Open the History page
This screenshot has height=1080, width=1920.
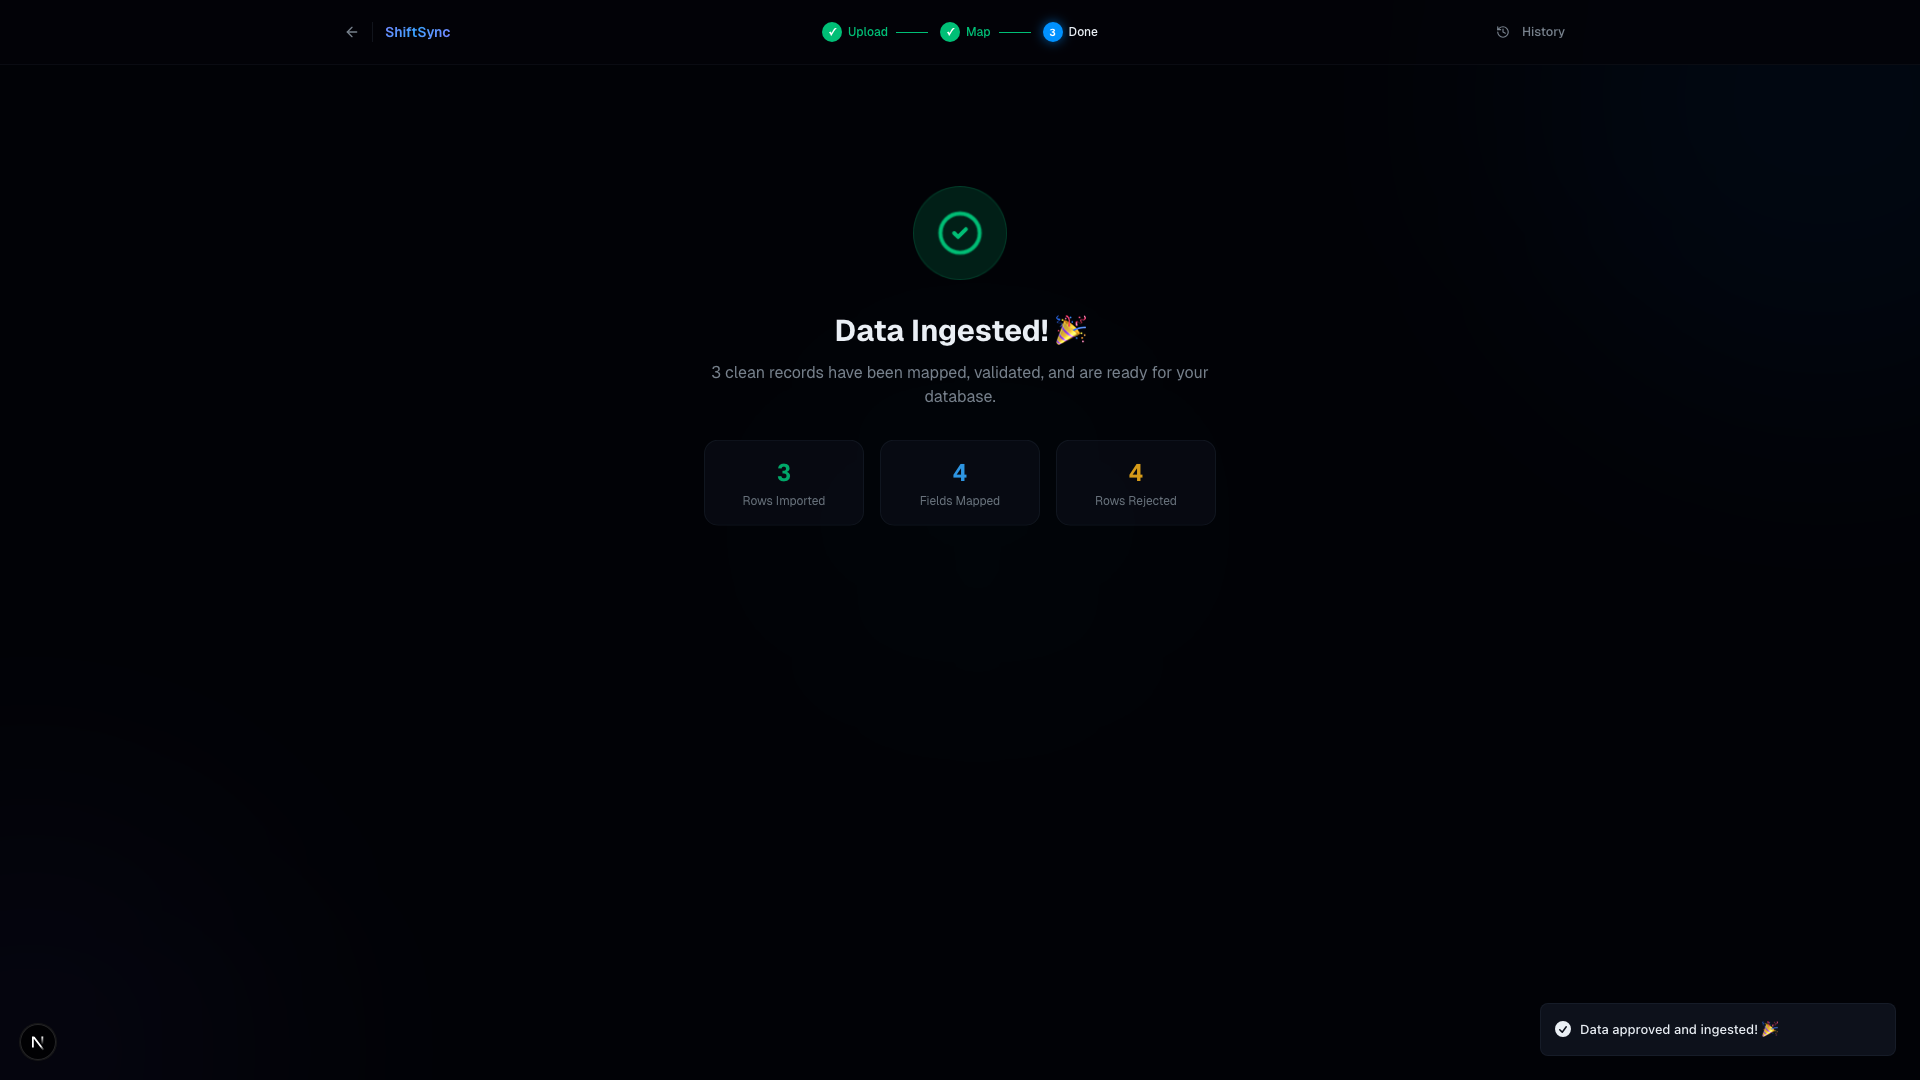tap(1530, 32)
